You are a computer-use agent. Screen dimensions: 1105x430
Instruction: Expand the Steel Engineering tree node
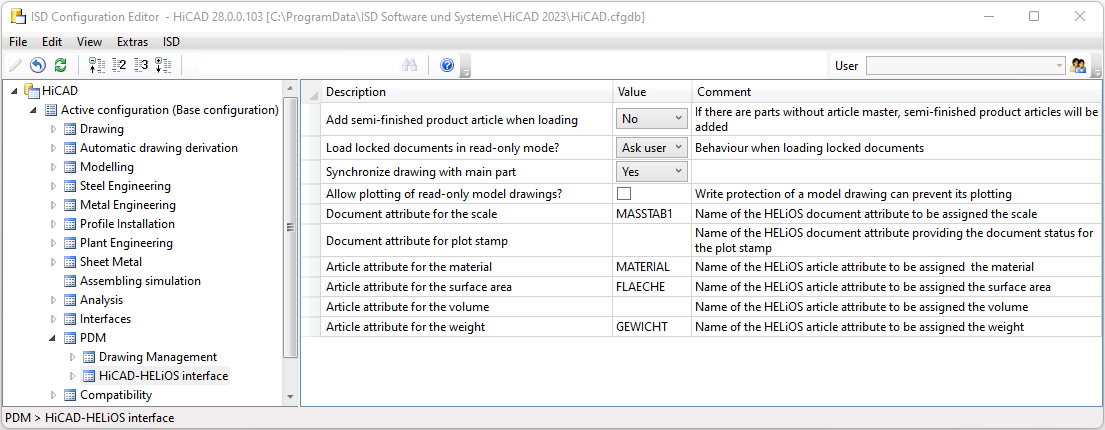54,186
